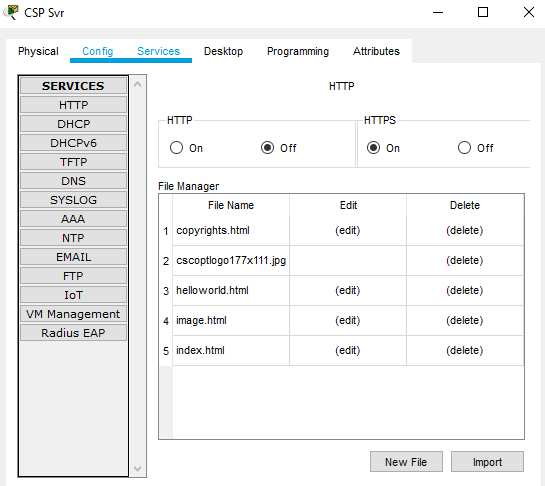The height and width of the screenshot is (486, 545).
Task: Open the Desktop tab
Action: 223,51
